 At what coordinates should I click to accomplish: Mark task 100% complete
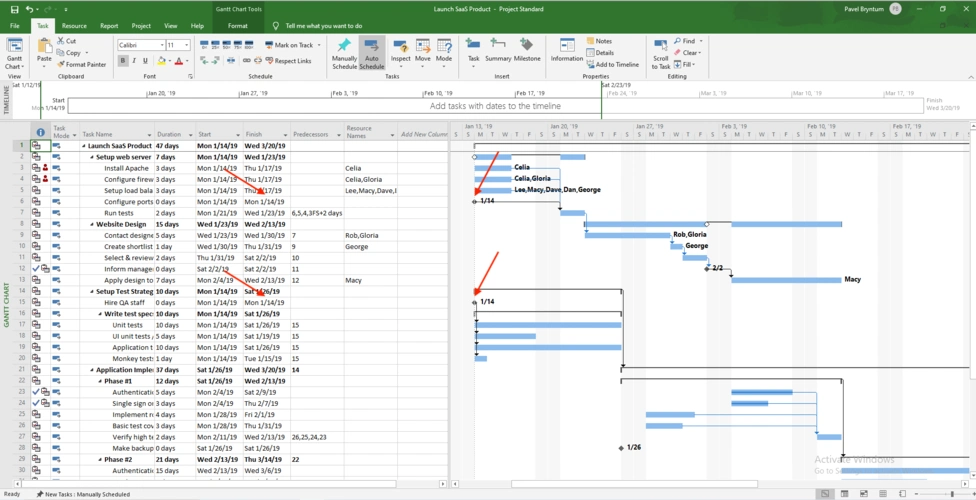pyautogui.click(x=249, y=45)
